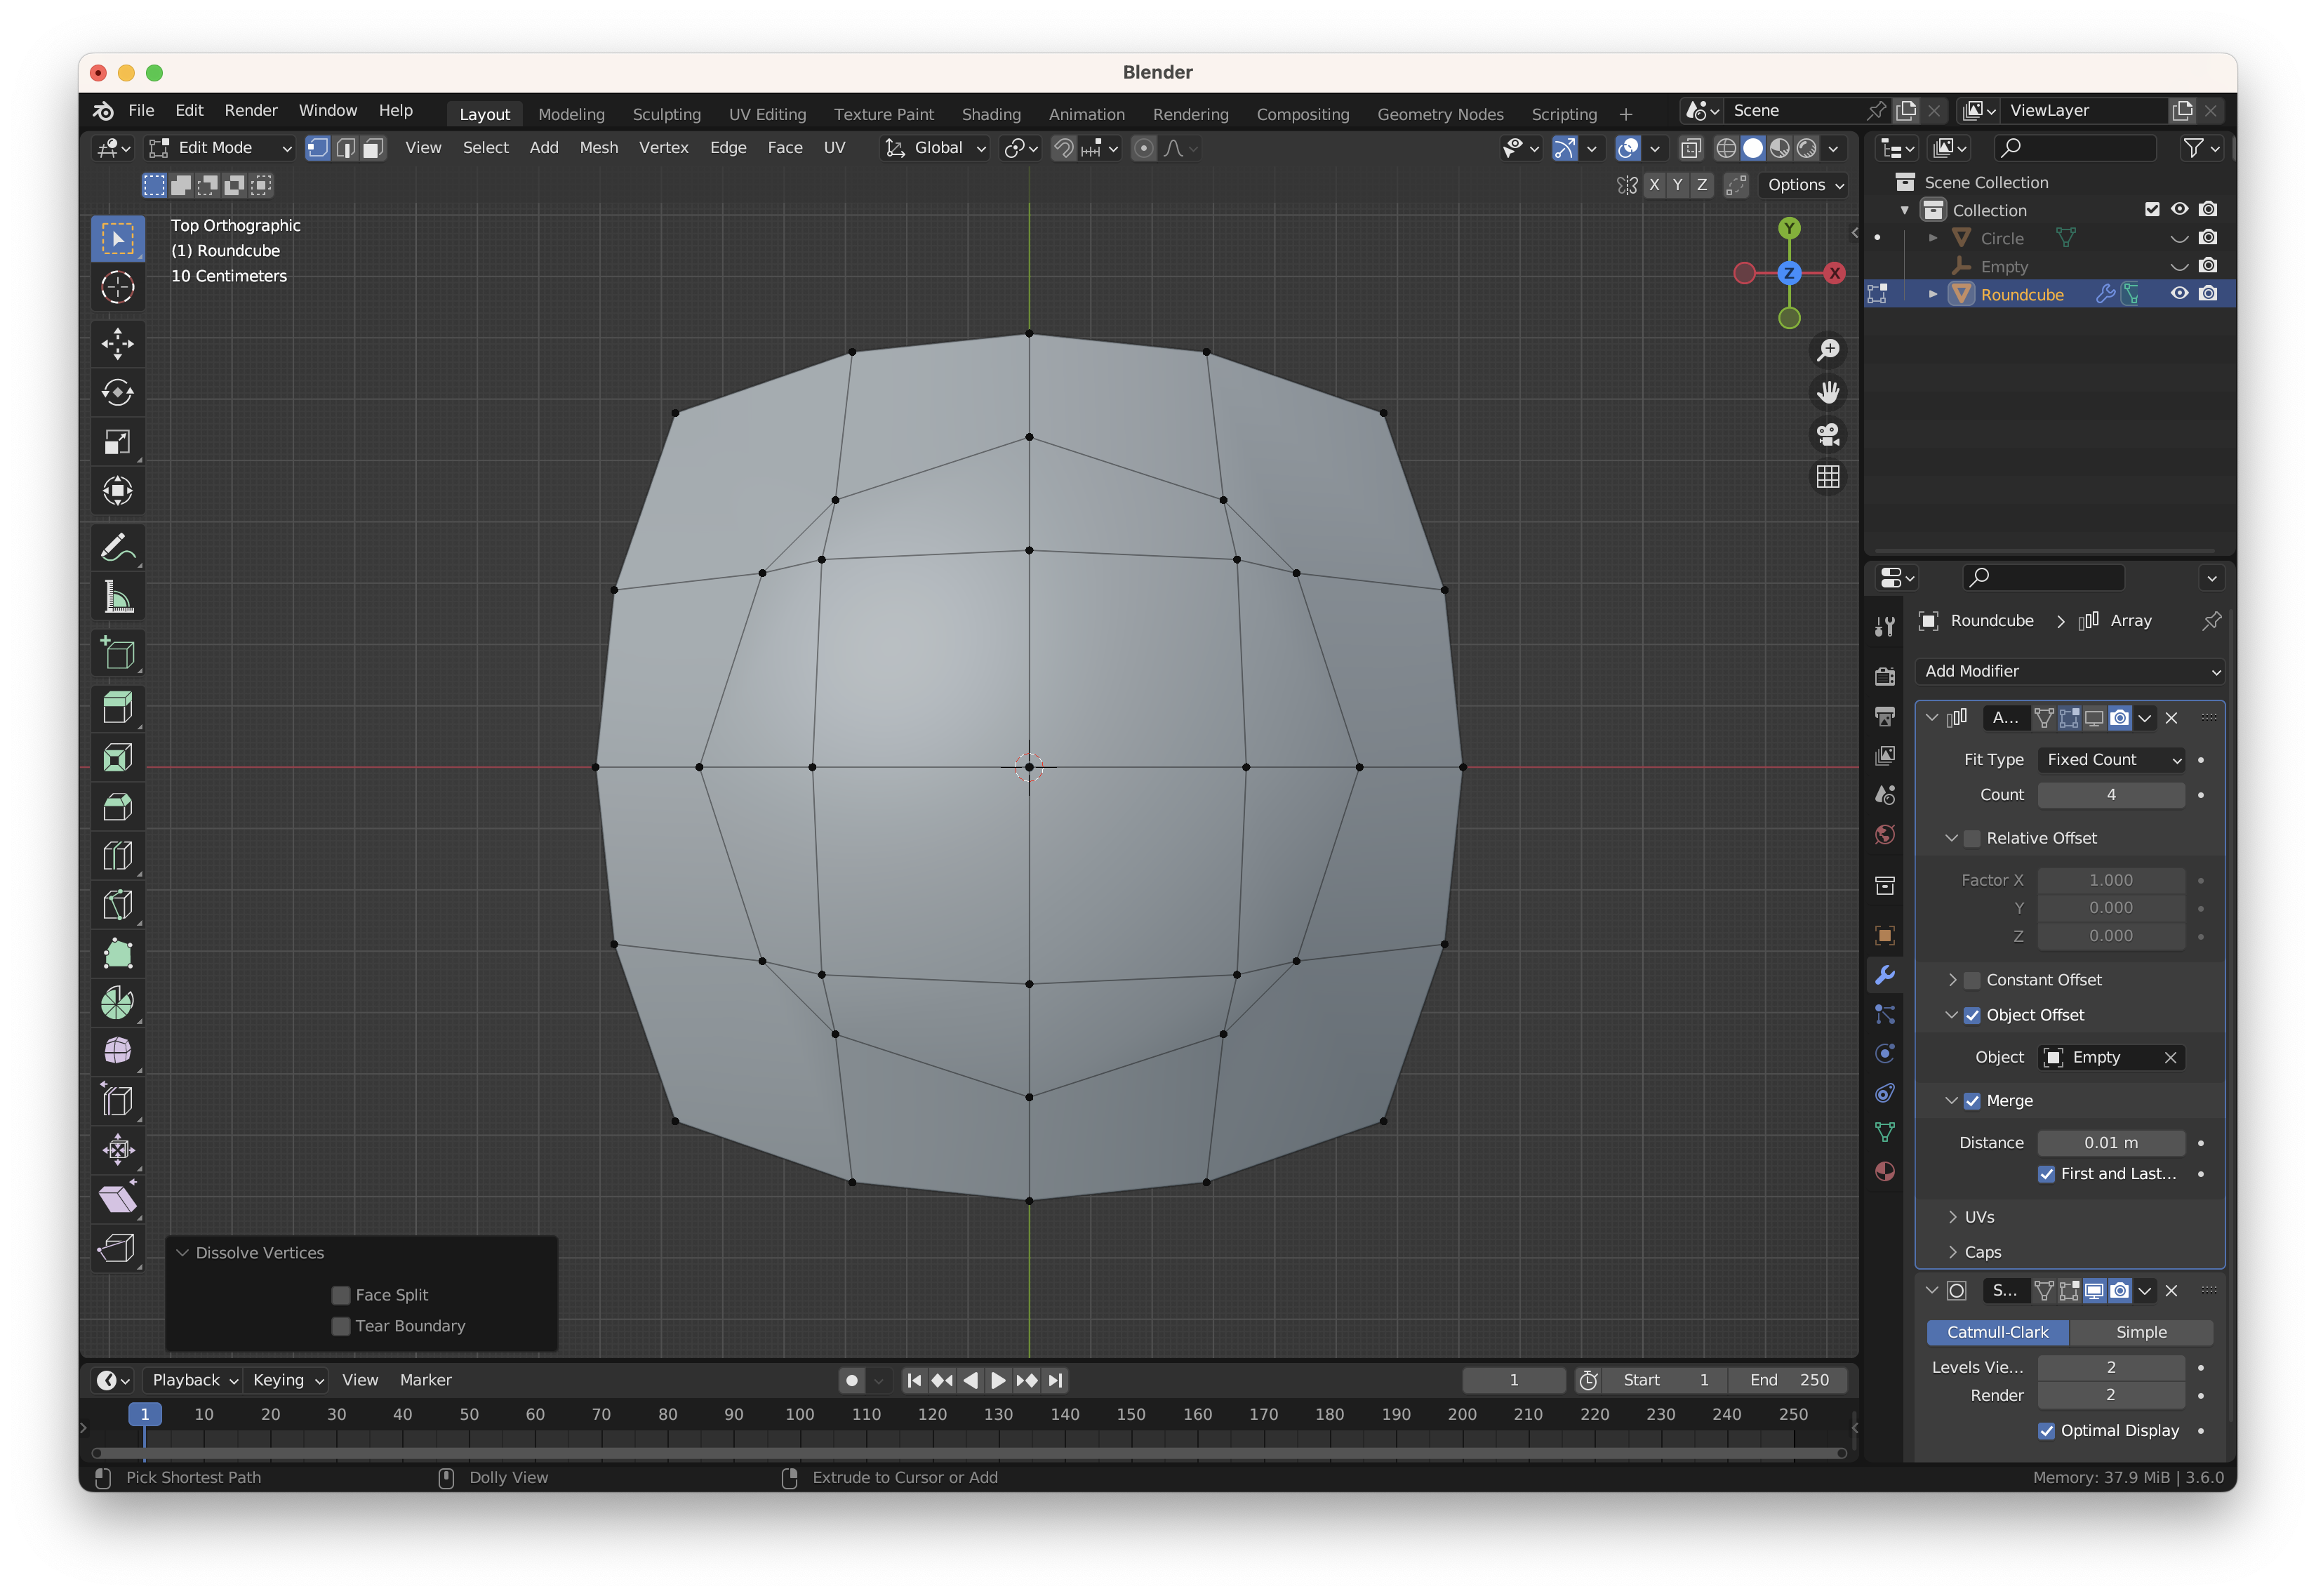The image size is (2316, 1596).
Task: Click the Count value field
Action: [x=2111, y=795]
